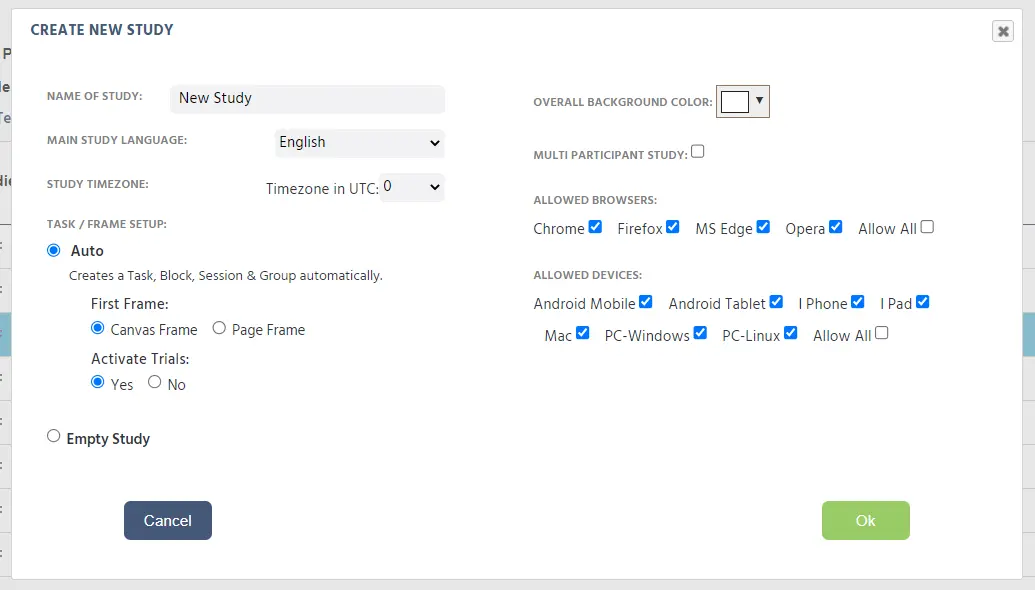Select No for Activate Trials
The image size is (1035, 590).
coord(154,382)
